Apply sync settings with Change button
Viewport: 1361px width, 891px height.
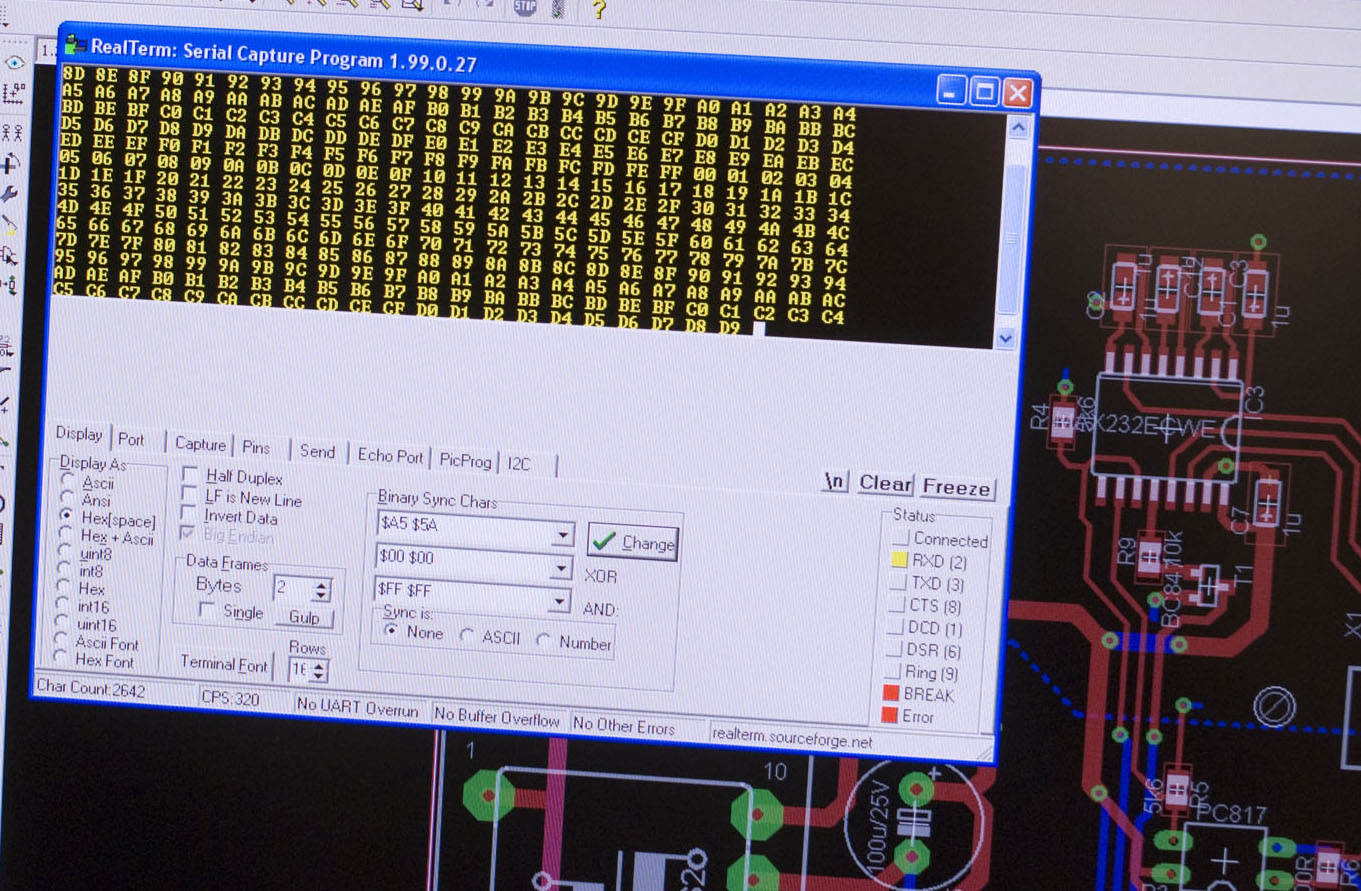click(633, 542)
